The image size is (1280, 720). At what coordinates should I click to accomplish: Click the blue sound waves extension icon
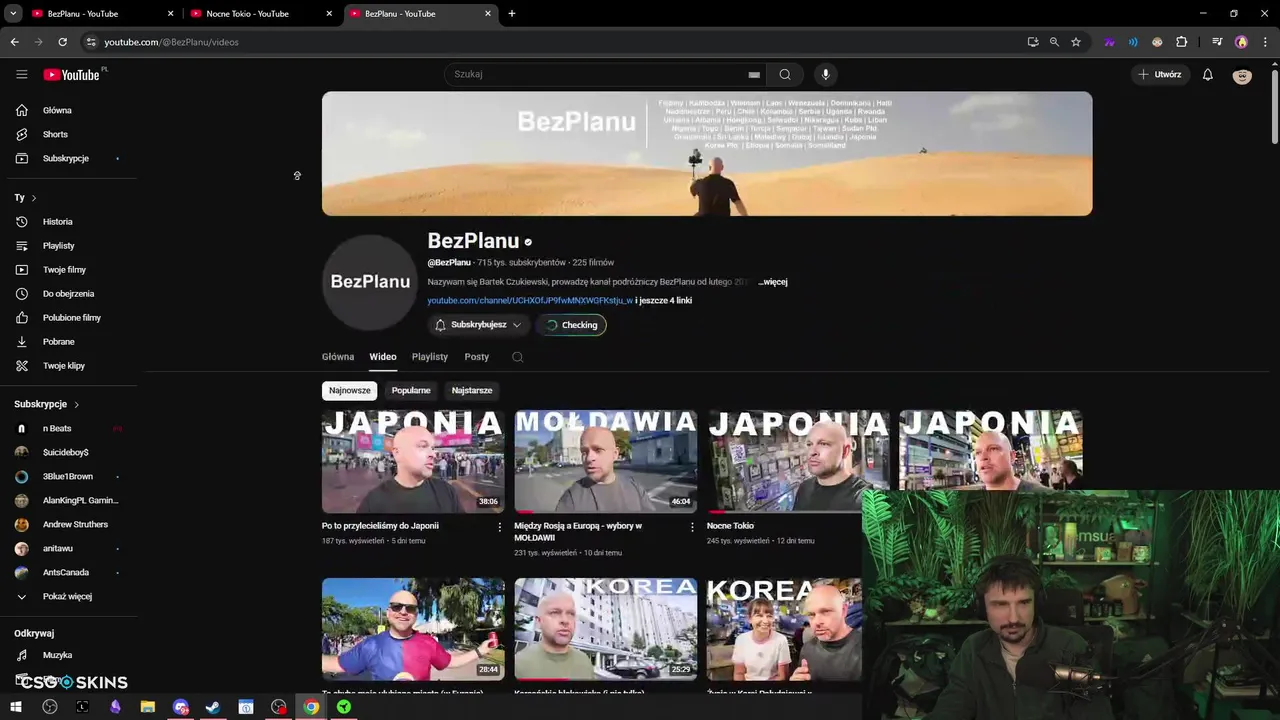pos(1133,42)
